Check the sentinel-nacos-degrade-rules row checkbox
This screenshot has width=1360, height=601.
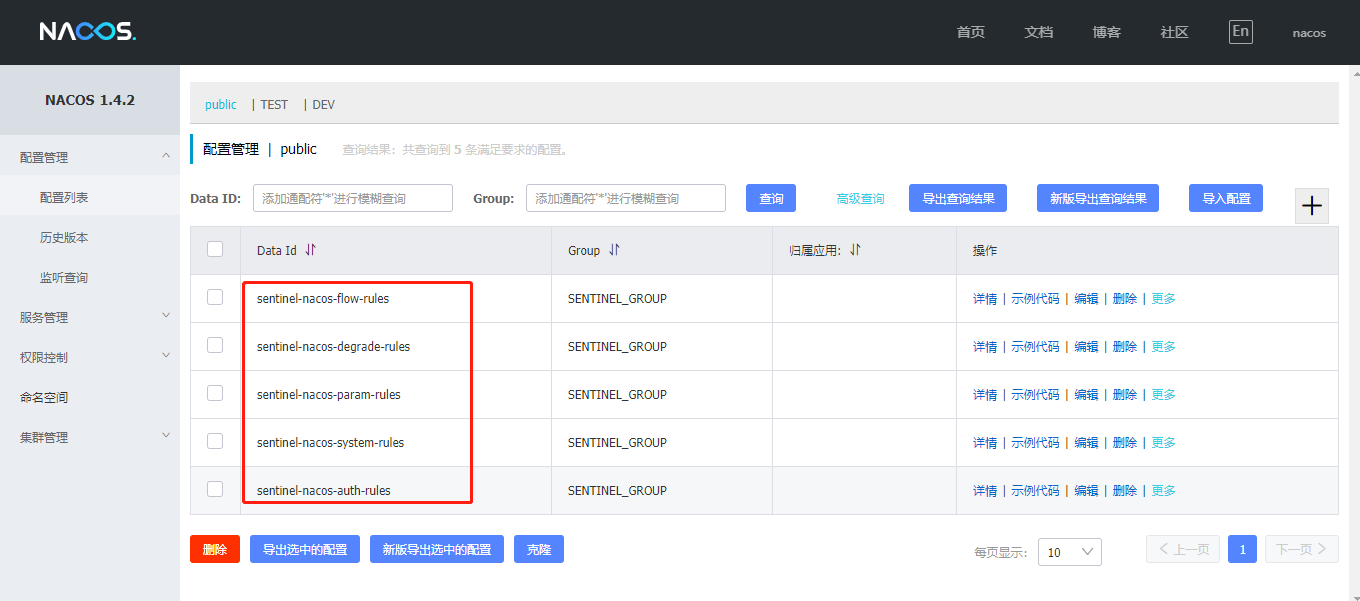pos(215,345)
